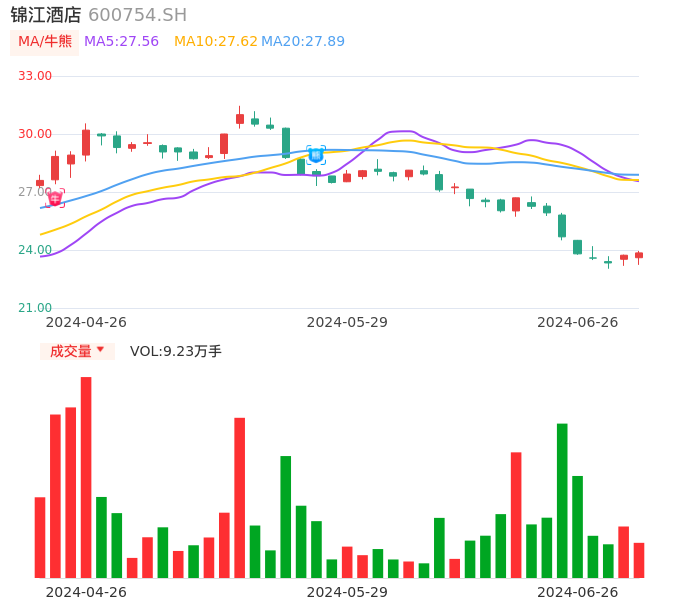Toggle the MA20 moving average legend
This screenshot has width=686, height=606.
pyautogui.click(x=303, y=41)
